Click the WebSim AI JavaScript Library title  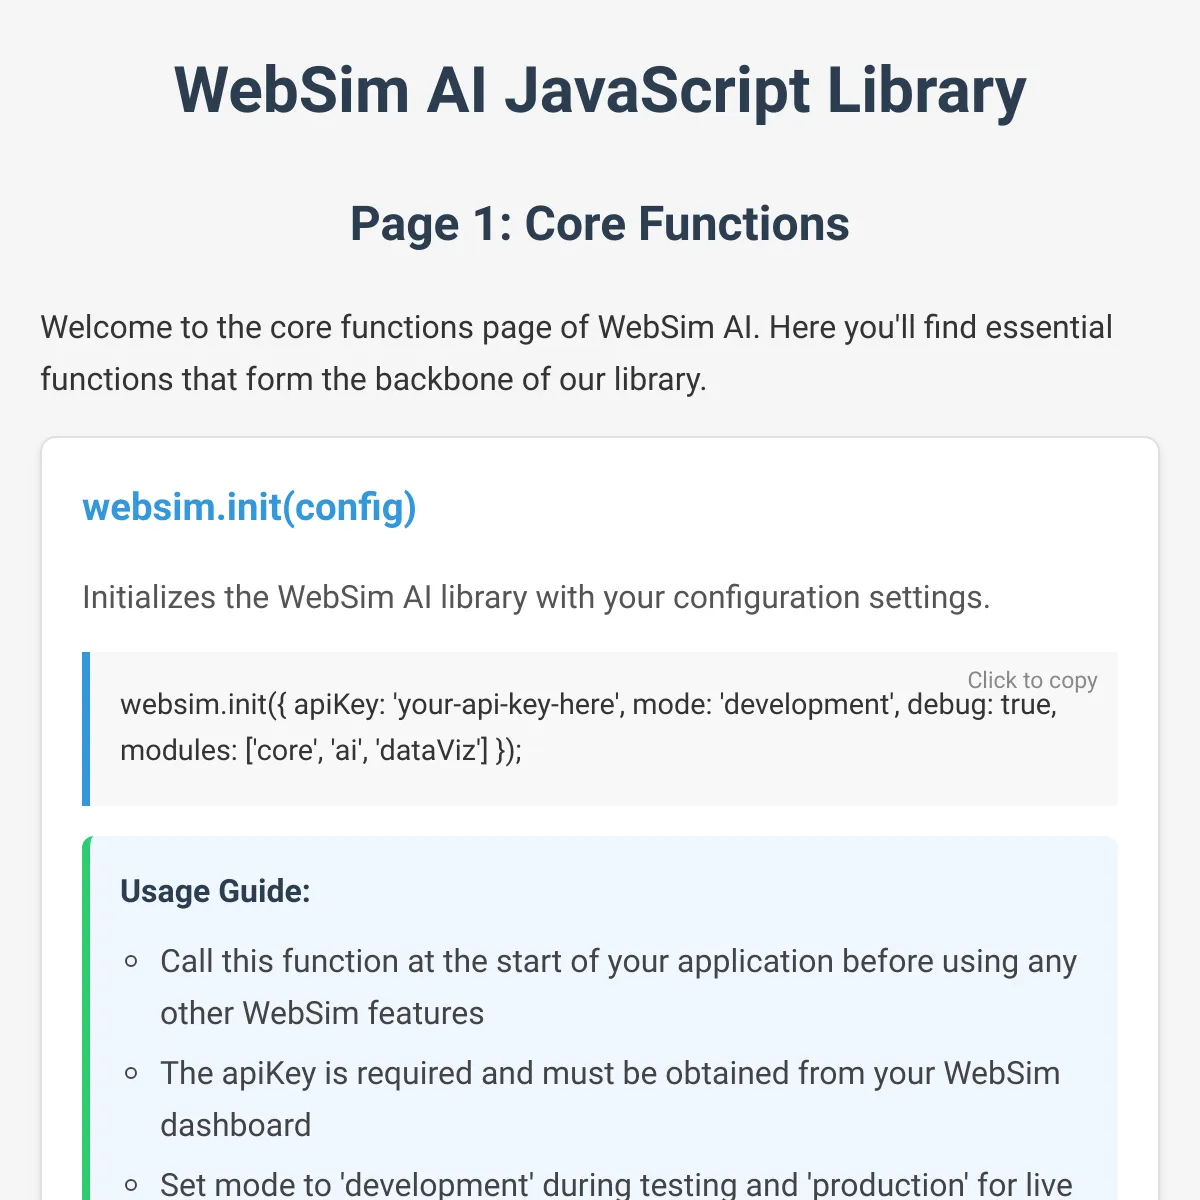pyautogui.click(x=600, y=90)
